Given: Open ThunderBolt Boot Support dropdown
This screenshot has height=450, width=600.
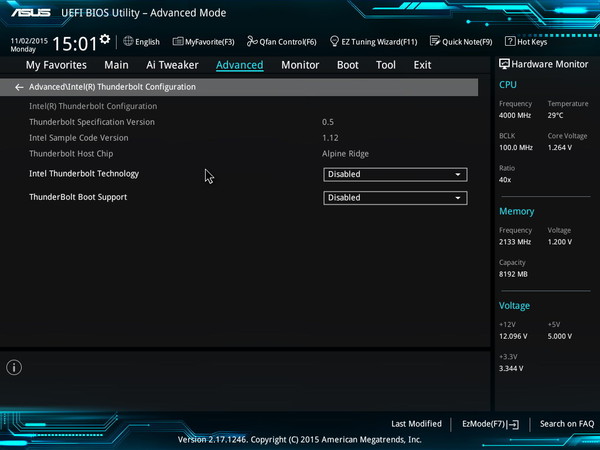Looking at the screenshot, I should click(x=395, y=198).
